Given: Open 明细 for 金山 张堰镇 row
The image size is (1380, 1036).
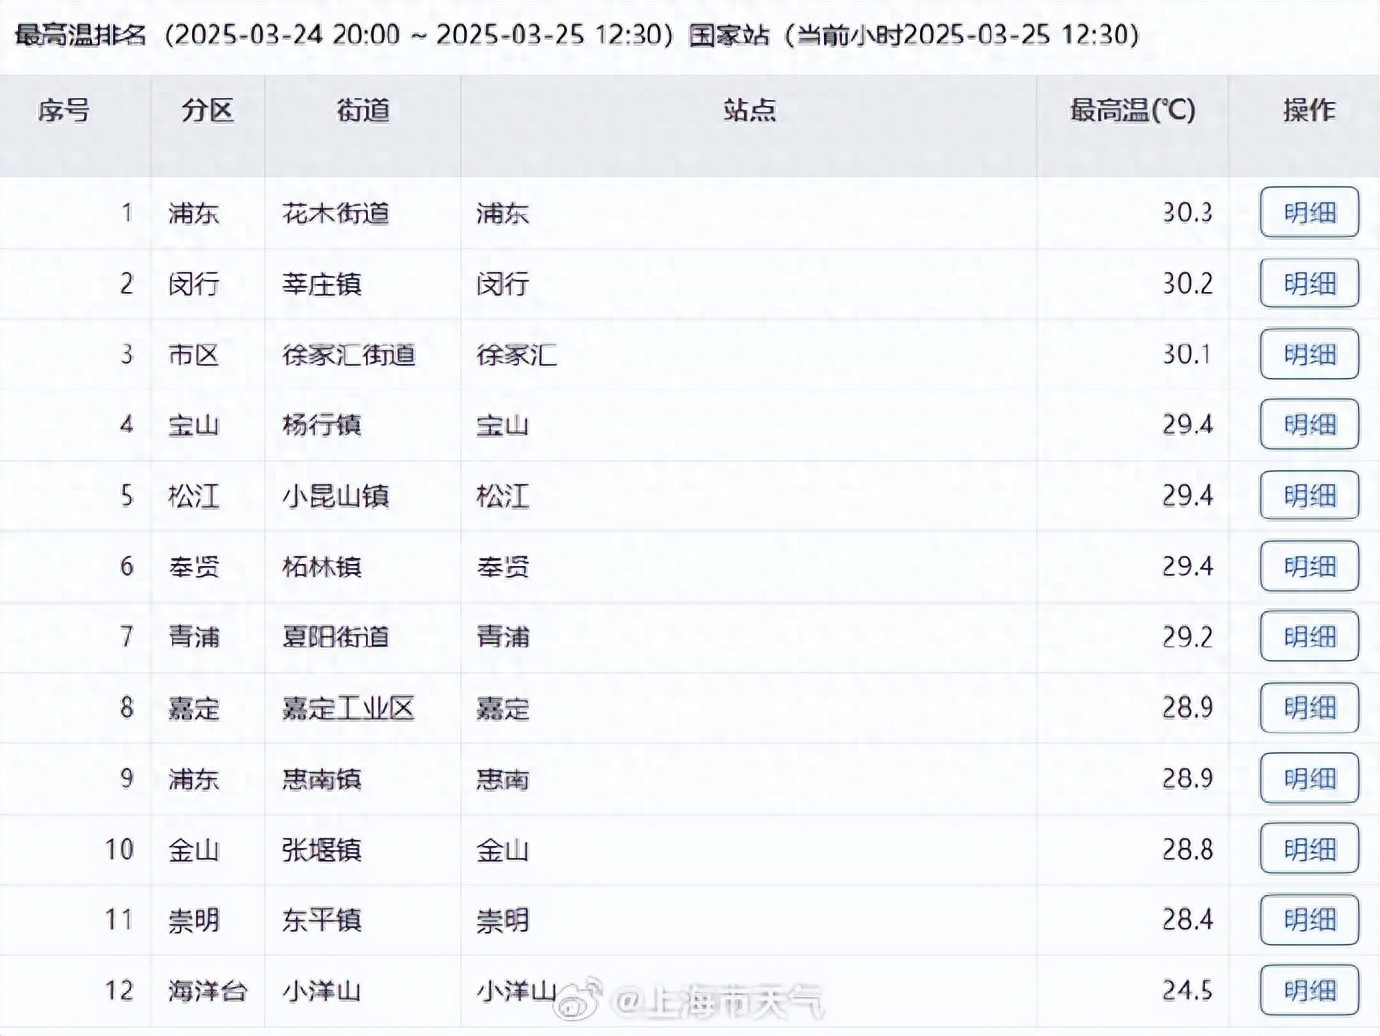Looking at the screenshot, I should point(1309,850).
